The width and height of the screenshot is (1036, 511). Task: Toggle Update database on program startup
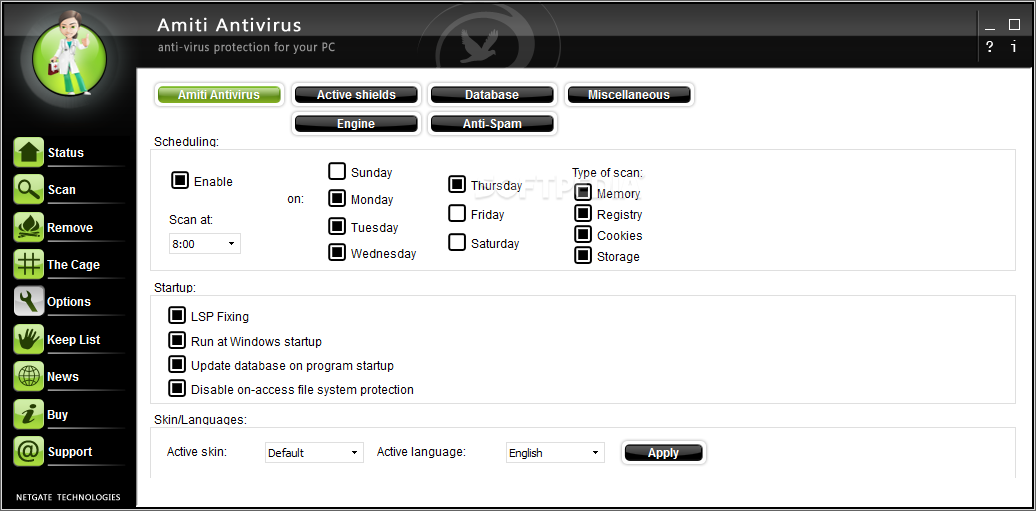(177, 364)
